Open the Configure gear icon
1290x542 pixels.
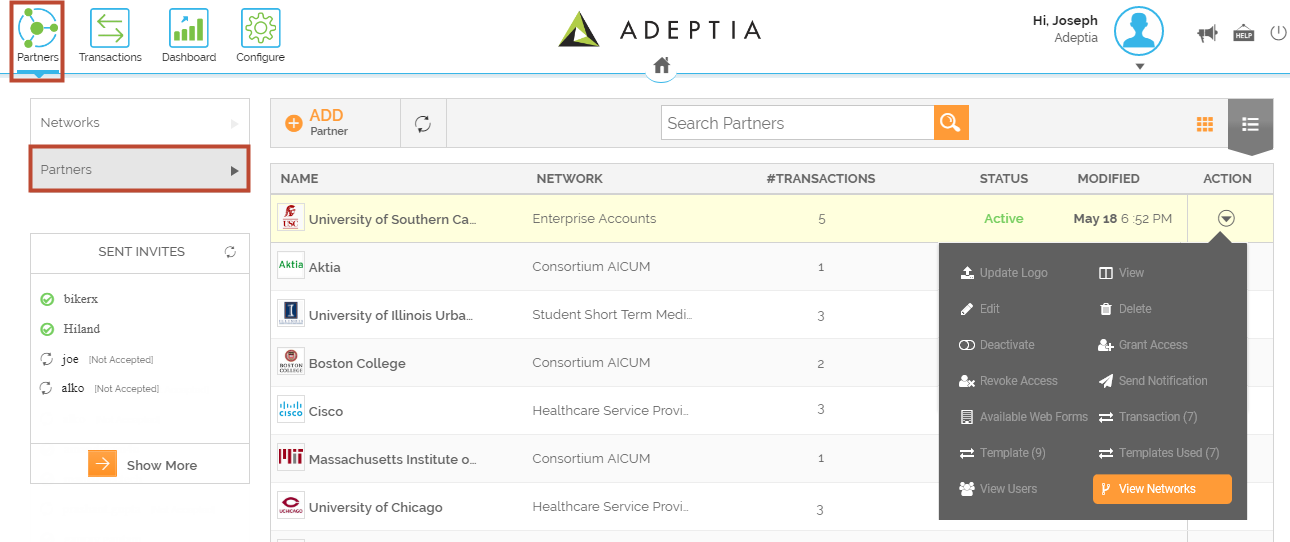point(261,29)
